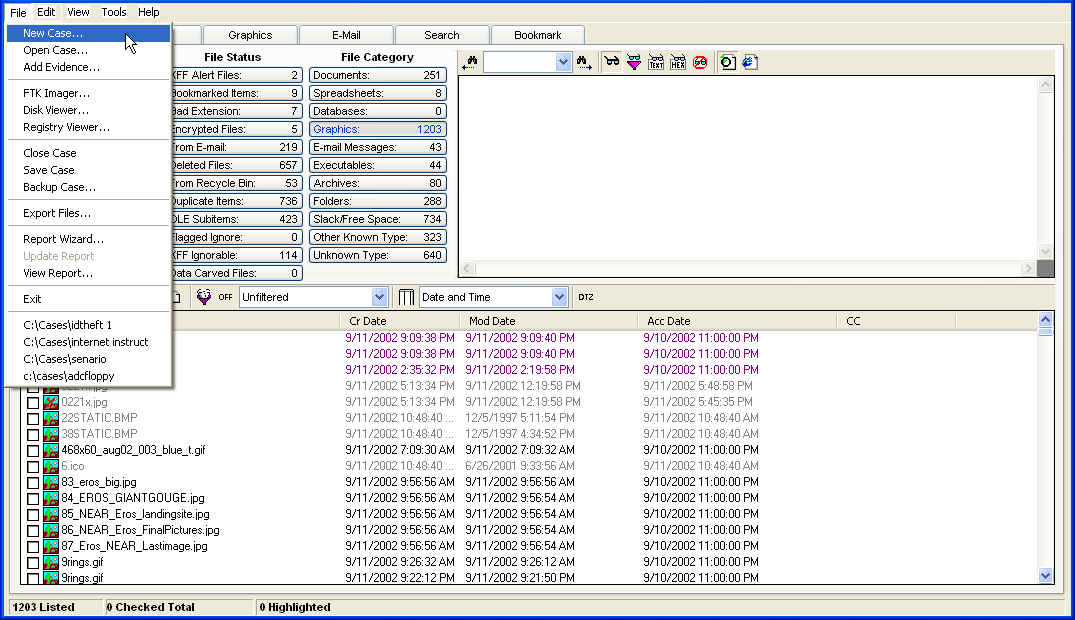Switch to the E-Mail tab
The width and height of the screenshot is (1075, 620).
pos(346,35)
